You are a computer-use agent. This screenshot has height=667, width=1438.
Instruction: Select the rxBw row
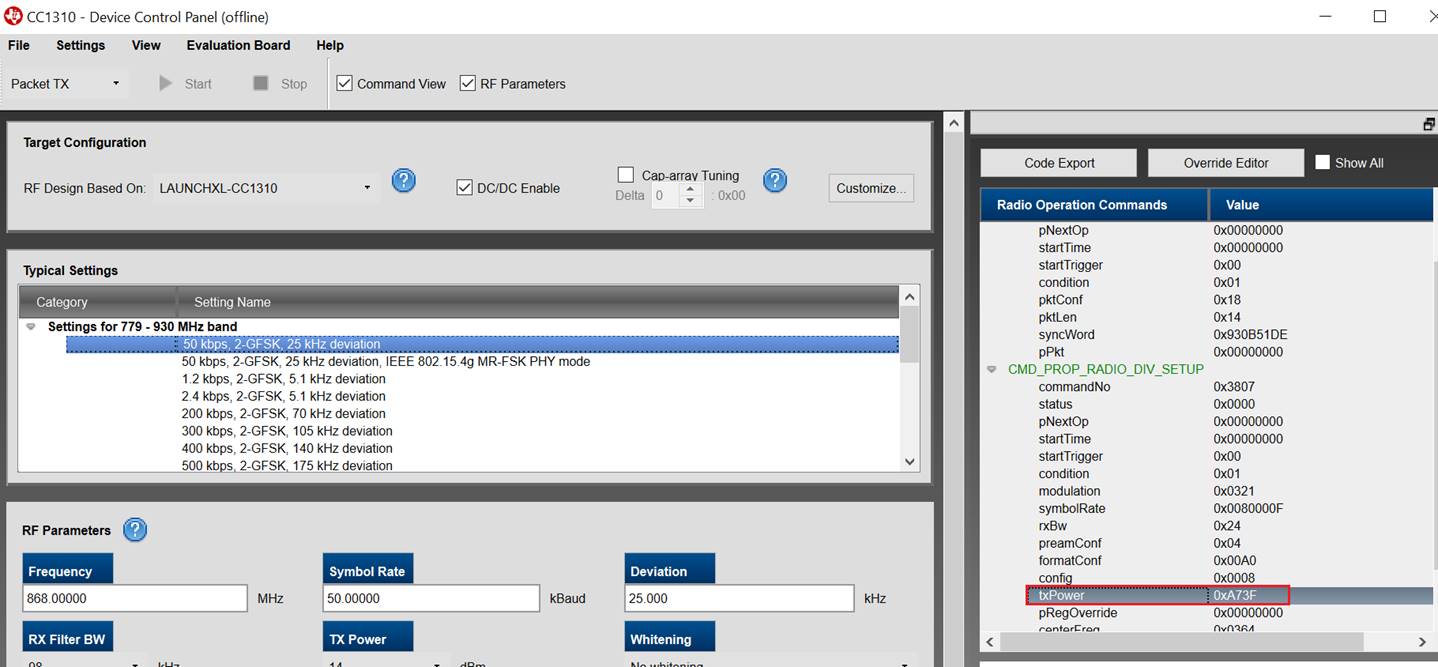coord(1207,525)
